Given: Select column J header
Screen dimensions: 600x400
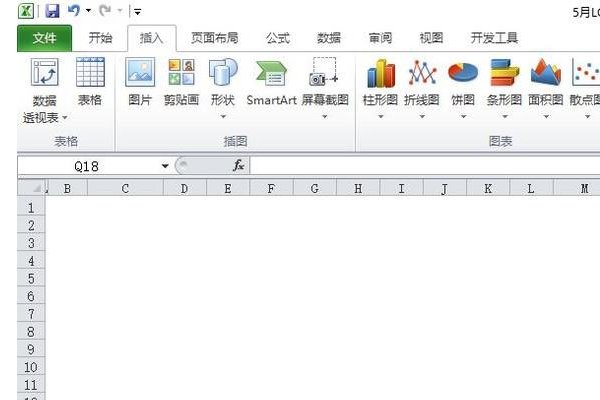Looking at the screenshot, I should tap(445, 188).
